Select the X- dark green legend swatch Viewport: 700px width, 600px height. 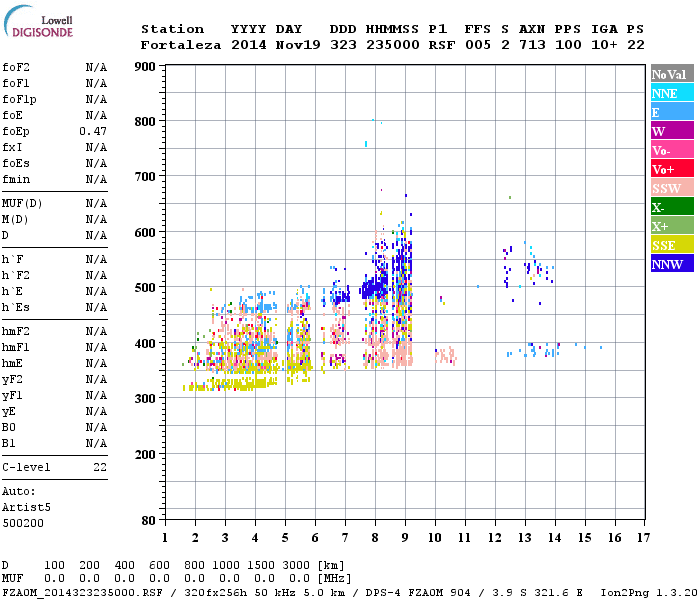[x=672, y=207]
